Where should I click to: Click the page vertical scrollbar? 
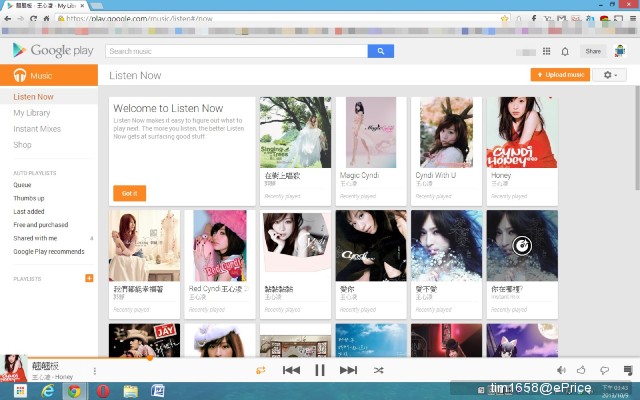coord(637,138)
